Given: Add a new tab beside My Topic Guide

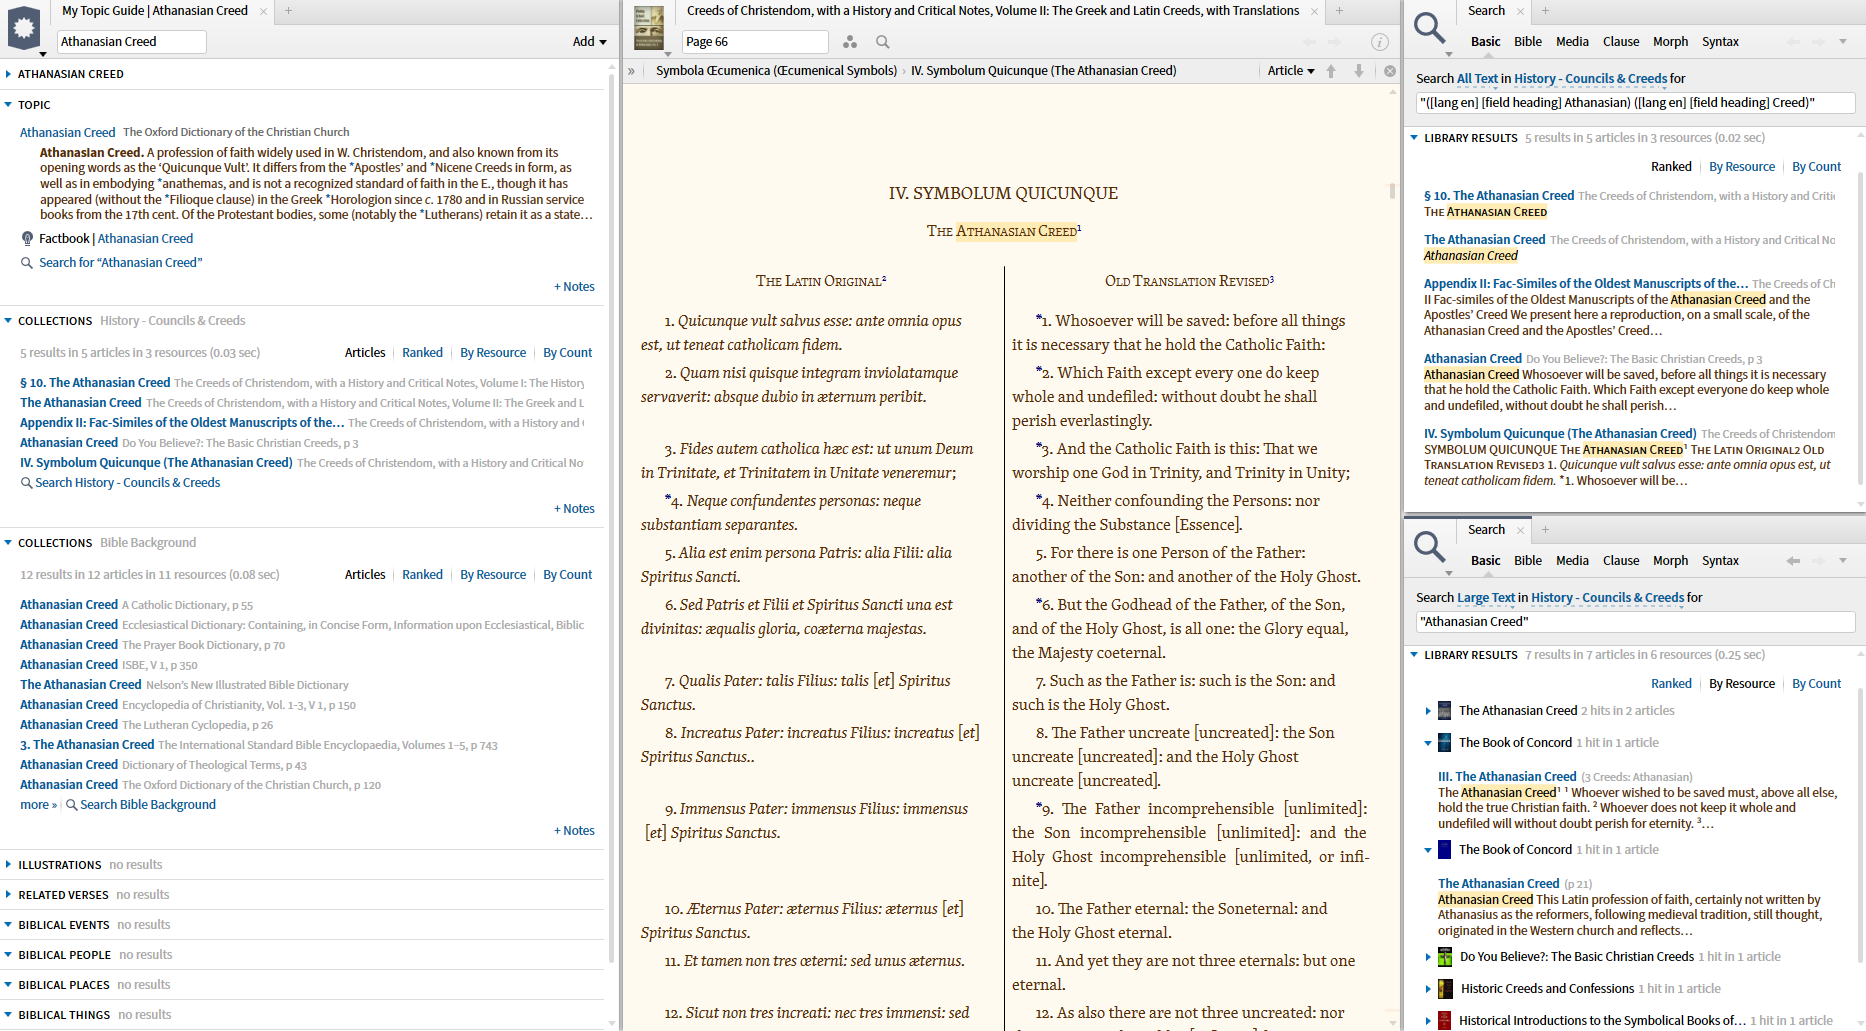Looking at the screenshot, I should (288, 11).
